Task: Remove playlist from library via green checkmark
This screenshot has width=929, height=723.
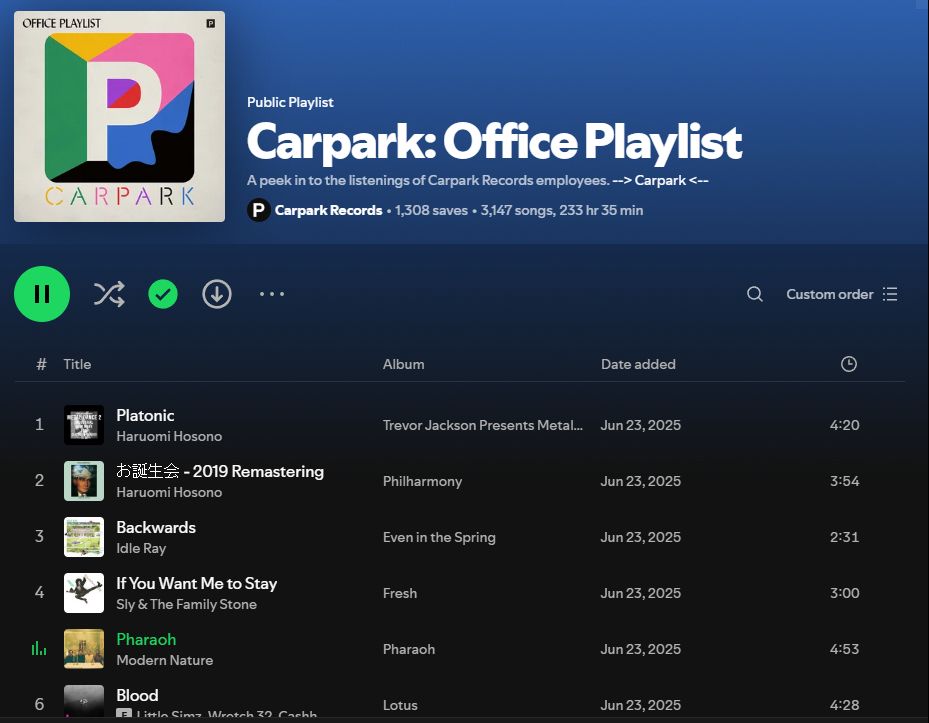Action: [x=163, y=294]
